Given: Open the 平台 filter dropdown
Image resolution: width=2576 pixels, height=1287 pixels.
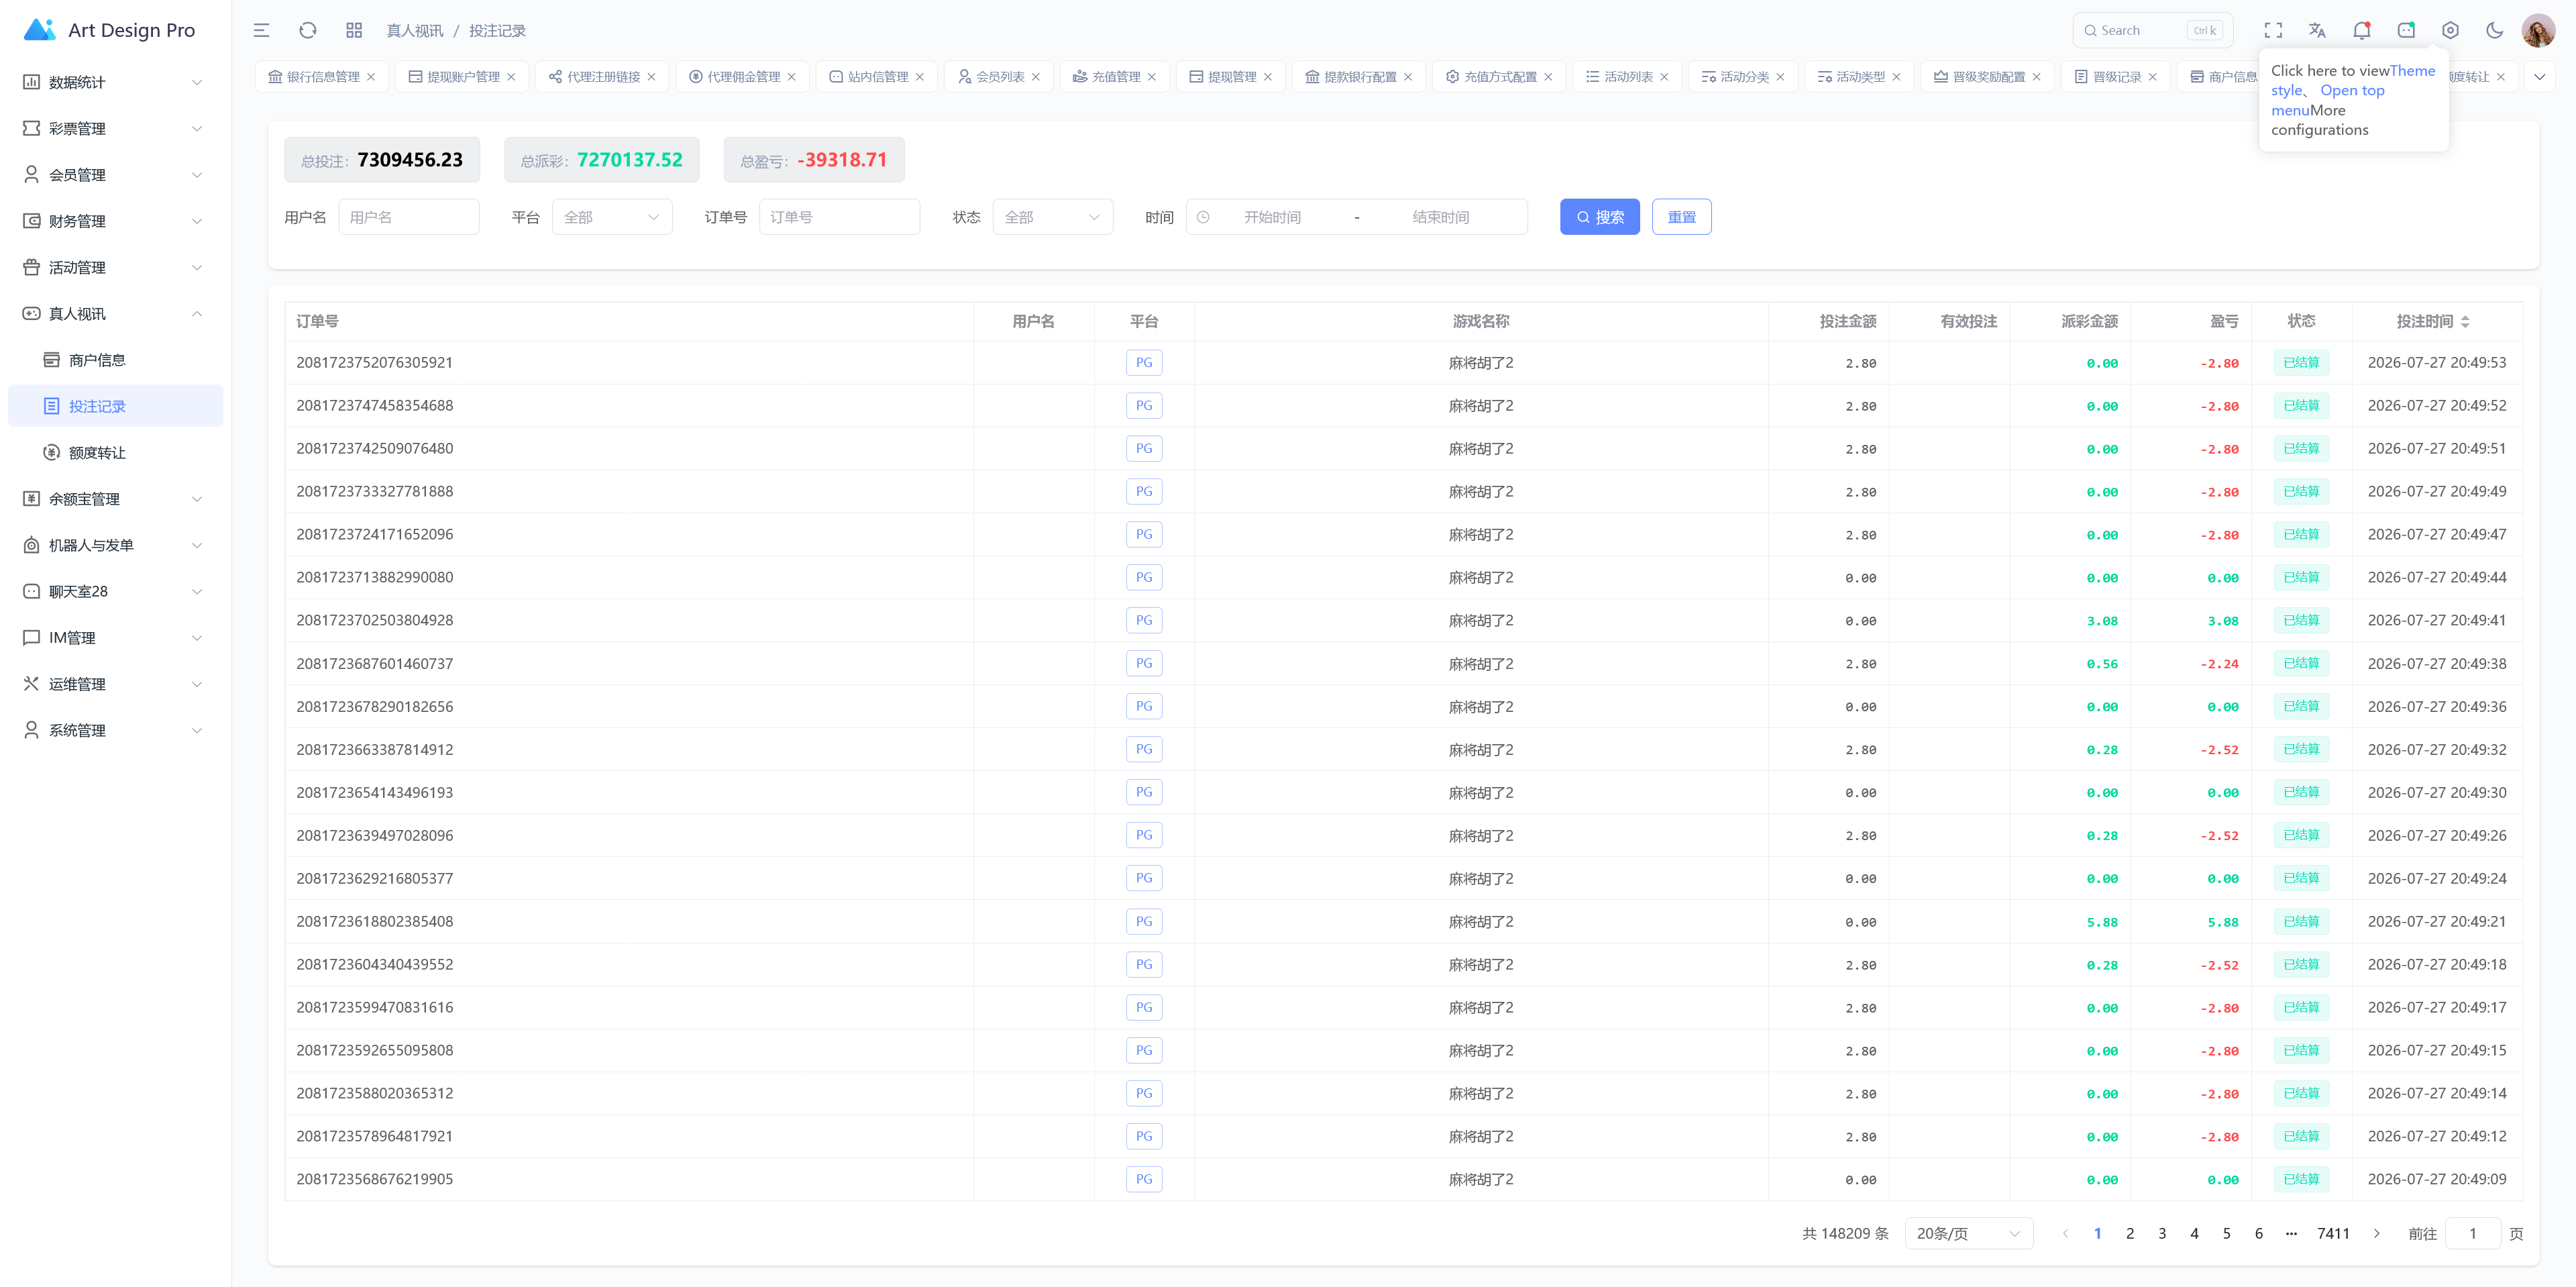Looking at the screenshot, I should (612, 217).
